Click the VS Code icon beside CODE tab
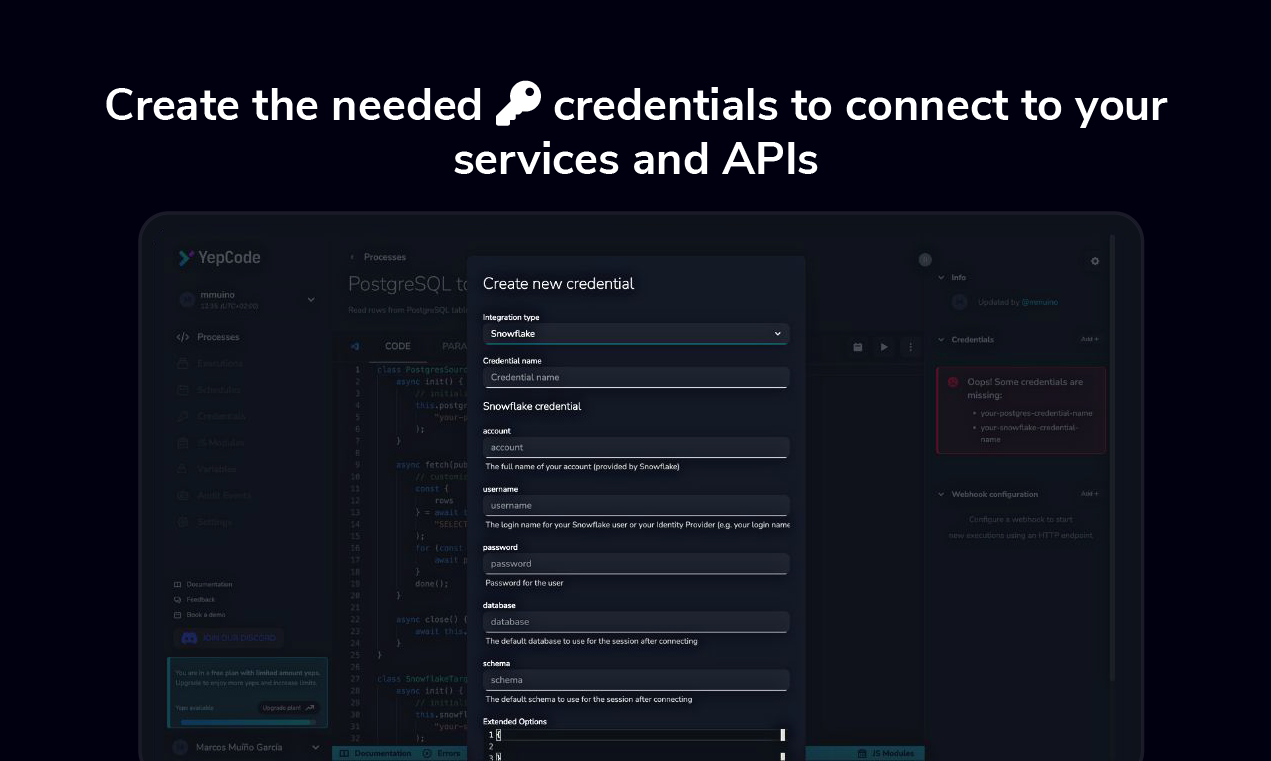Image resolution: width=1271 pixels, height=761 pixels. tap(354, 347)
